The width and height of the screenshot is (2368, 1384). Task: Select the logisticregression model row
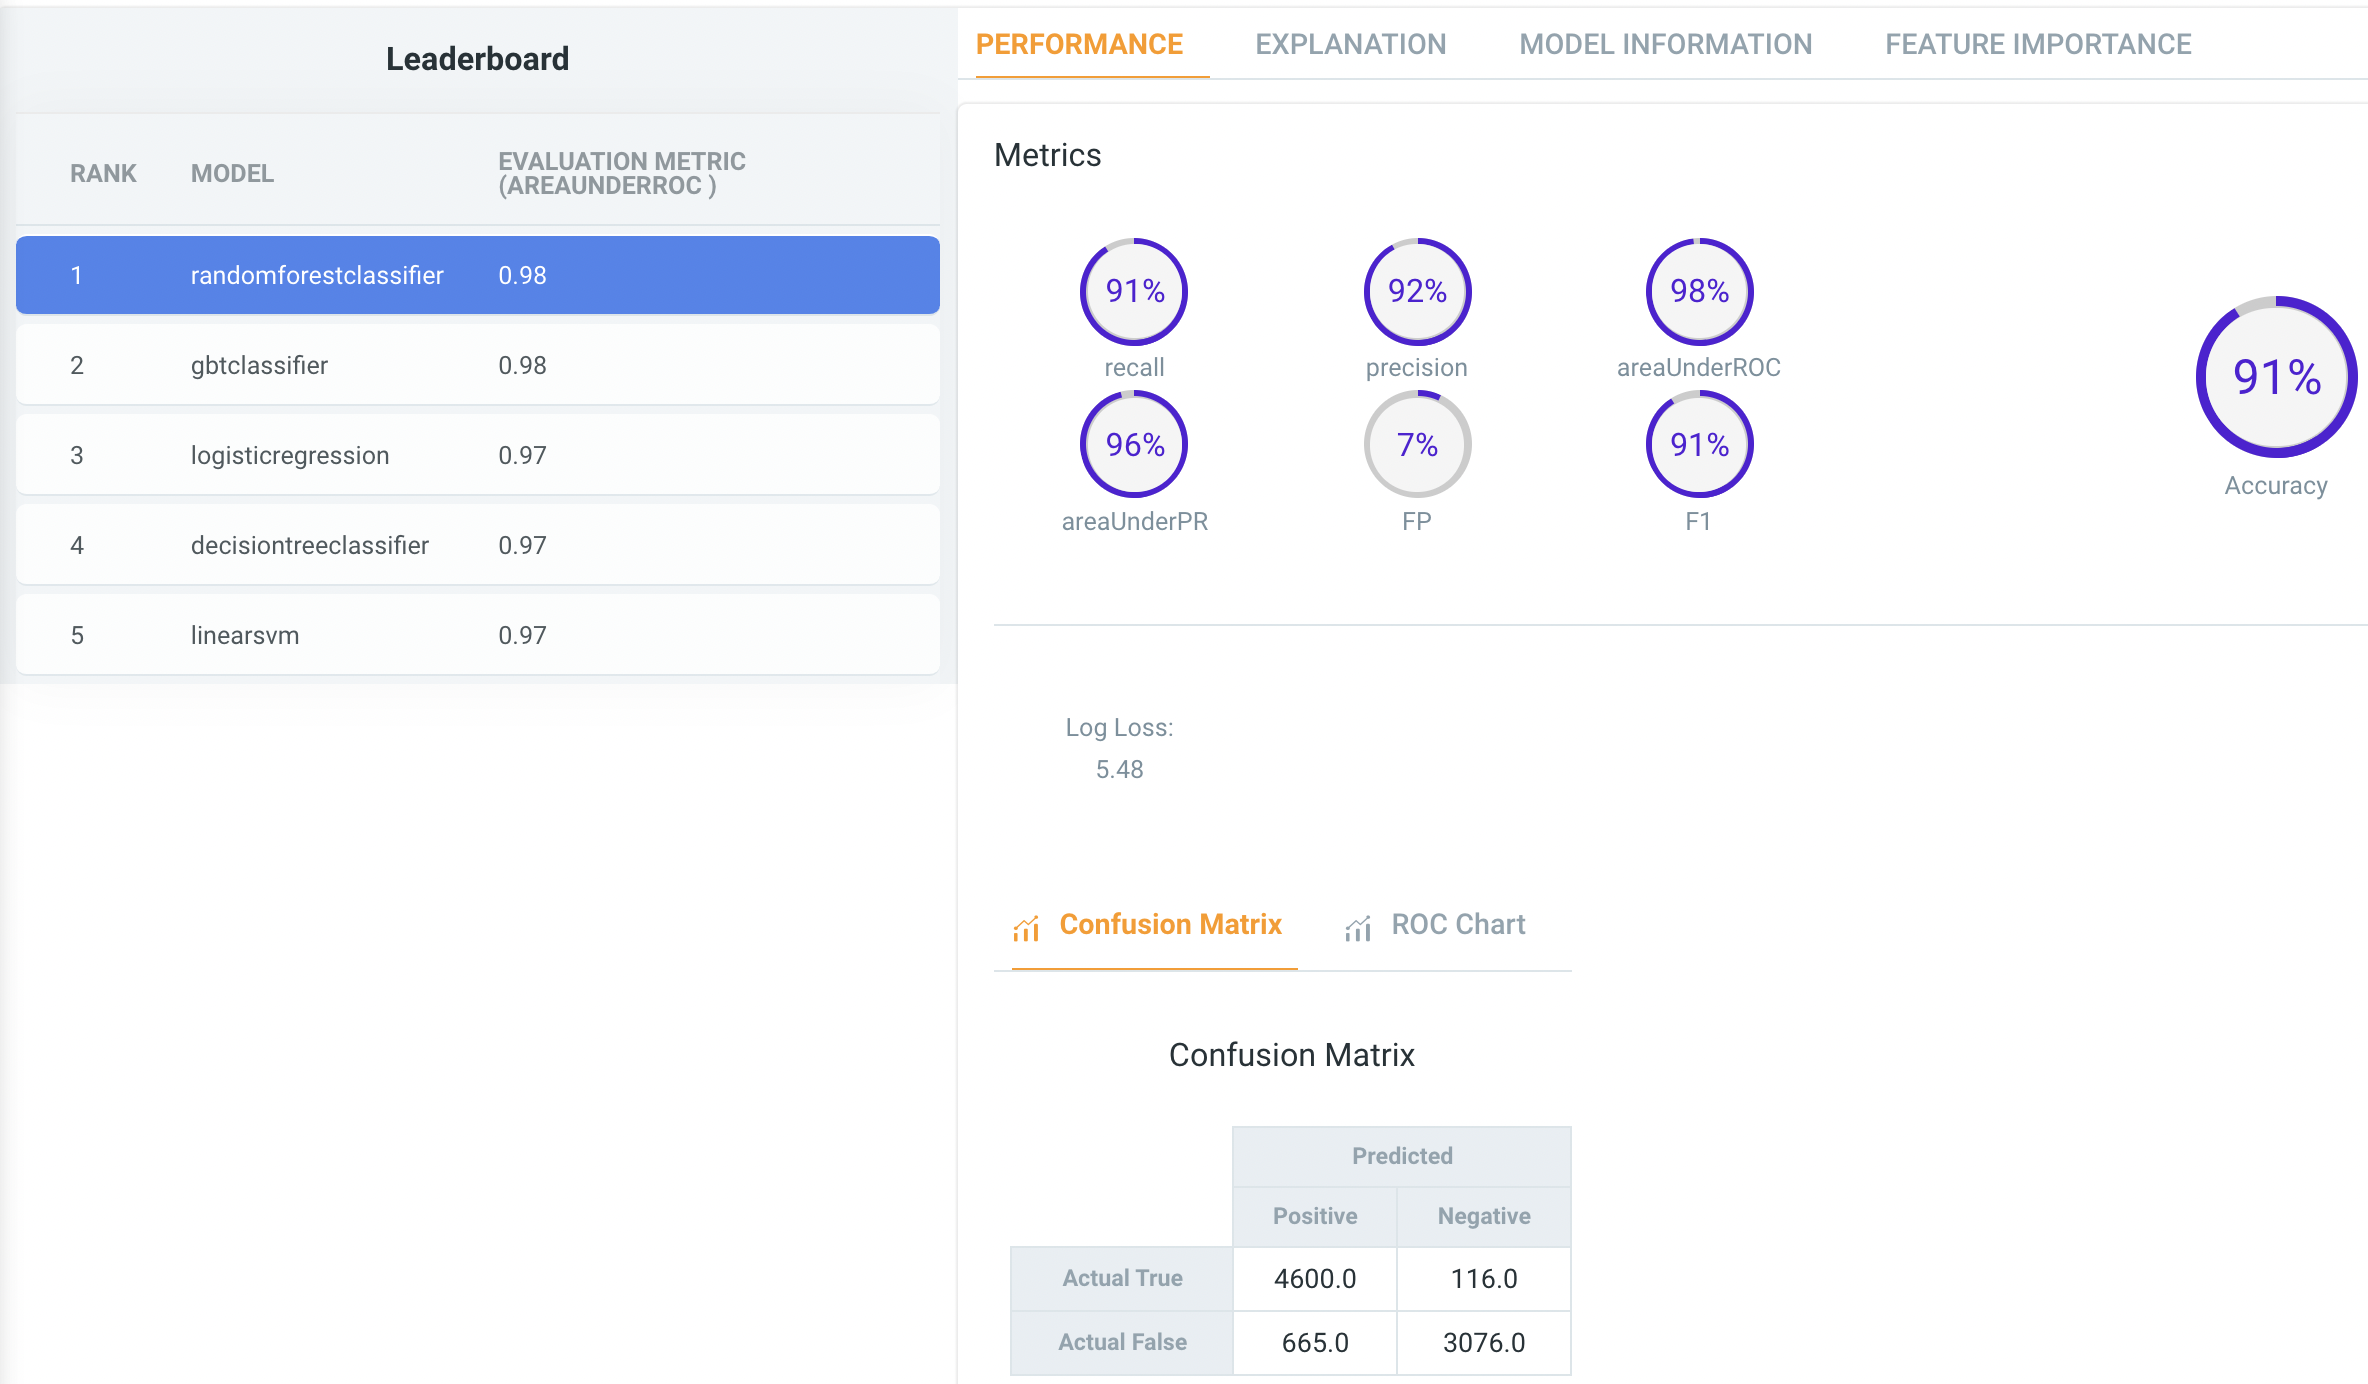(477, 455)
